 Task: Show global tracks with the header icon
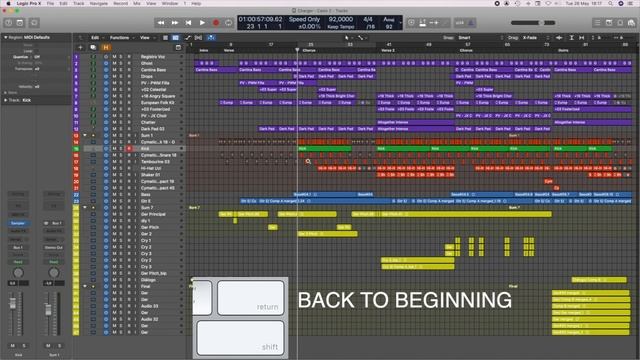tap(178, 47)
